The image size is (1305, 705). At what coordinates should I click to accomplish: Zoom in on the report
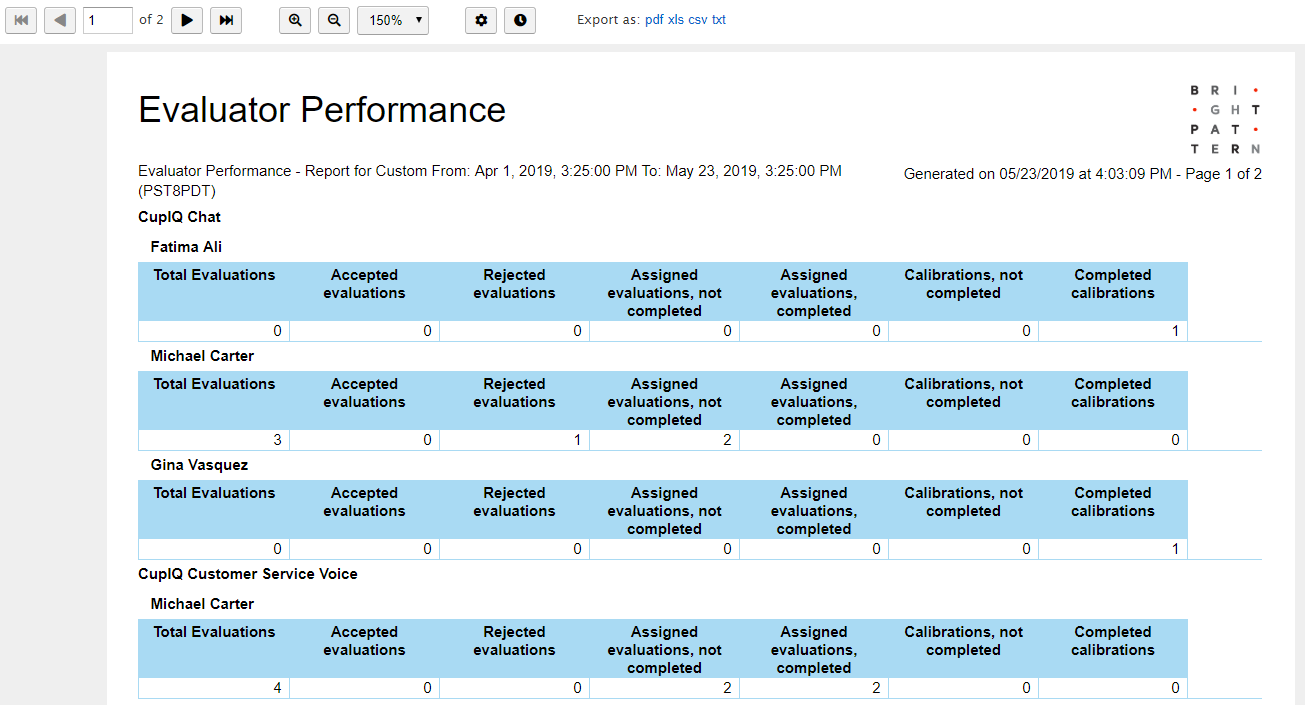(295, 20)
